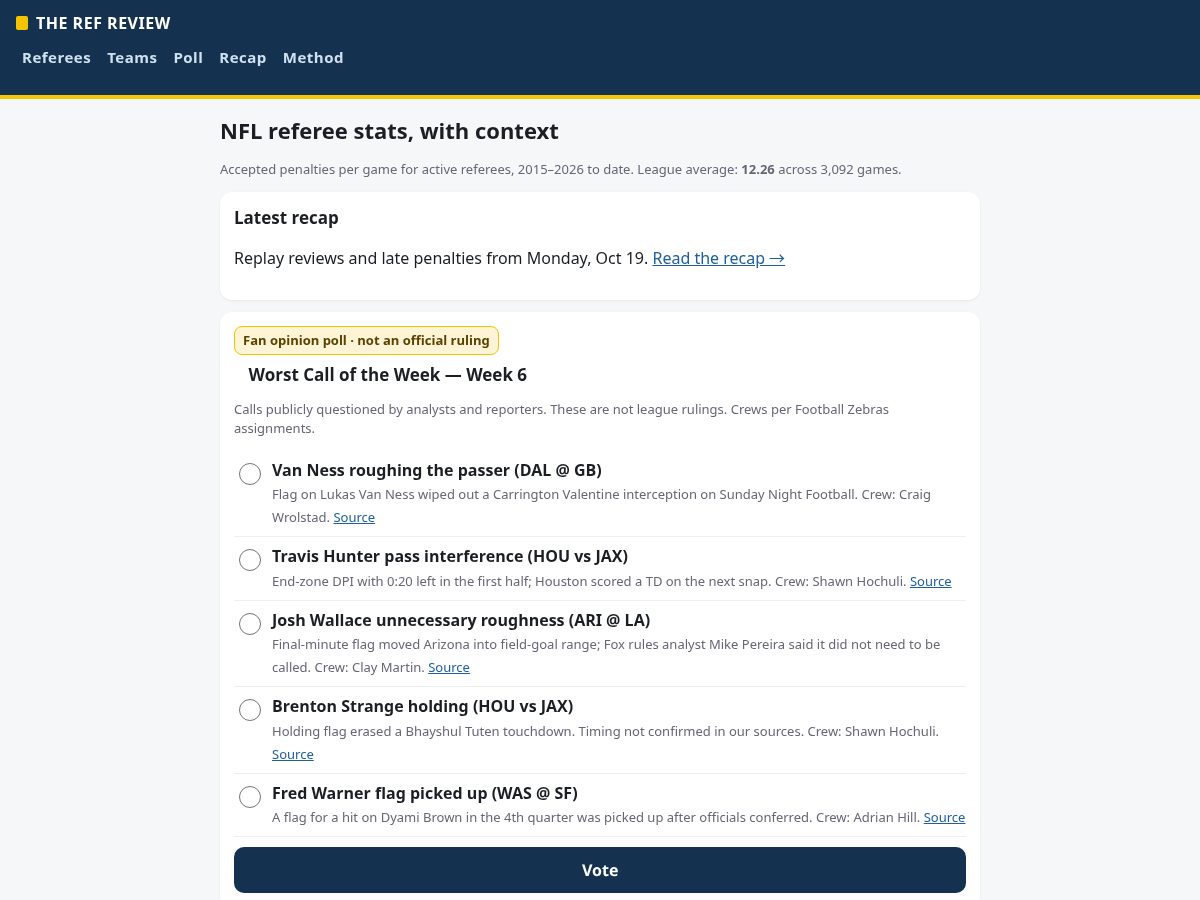Click Fred Warner flag picked up title

tap(425, 793)
